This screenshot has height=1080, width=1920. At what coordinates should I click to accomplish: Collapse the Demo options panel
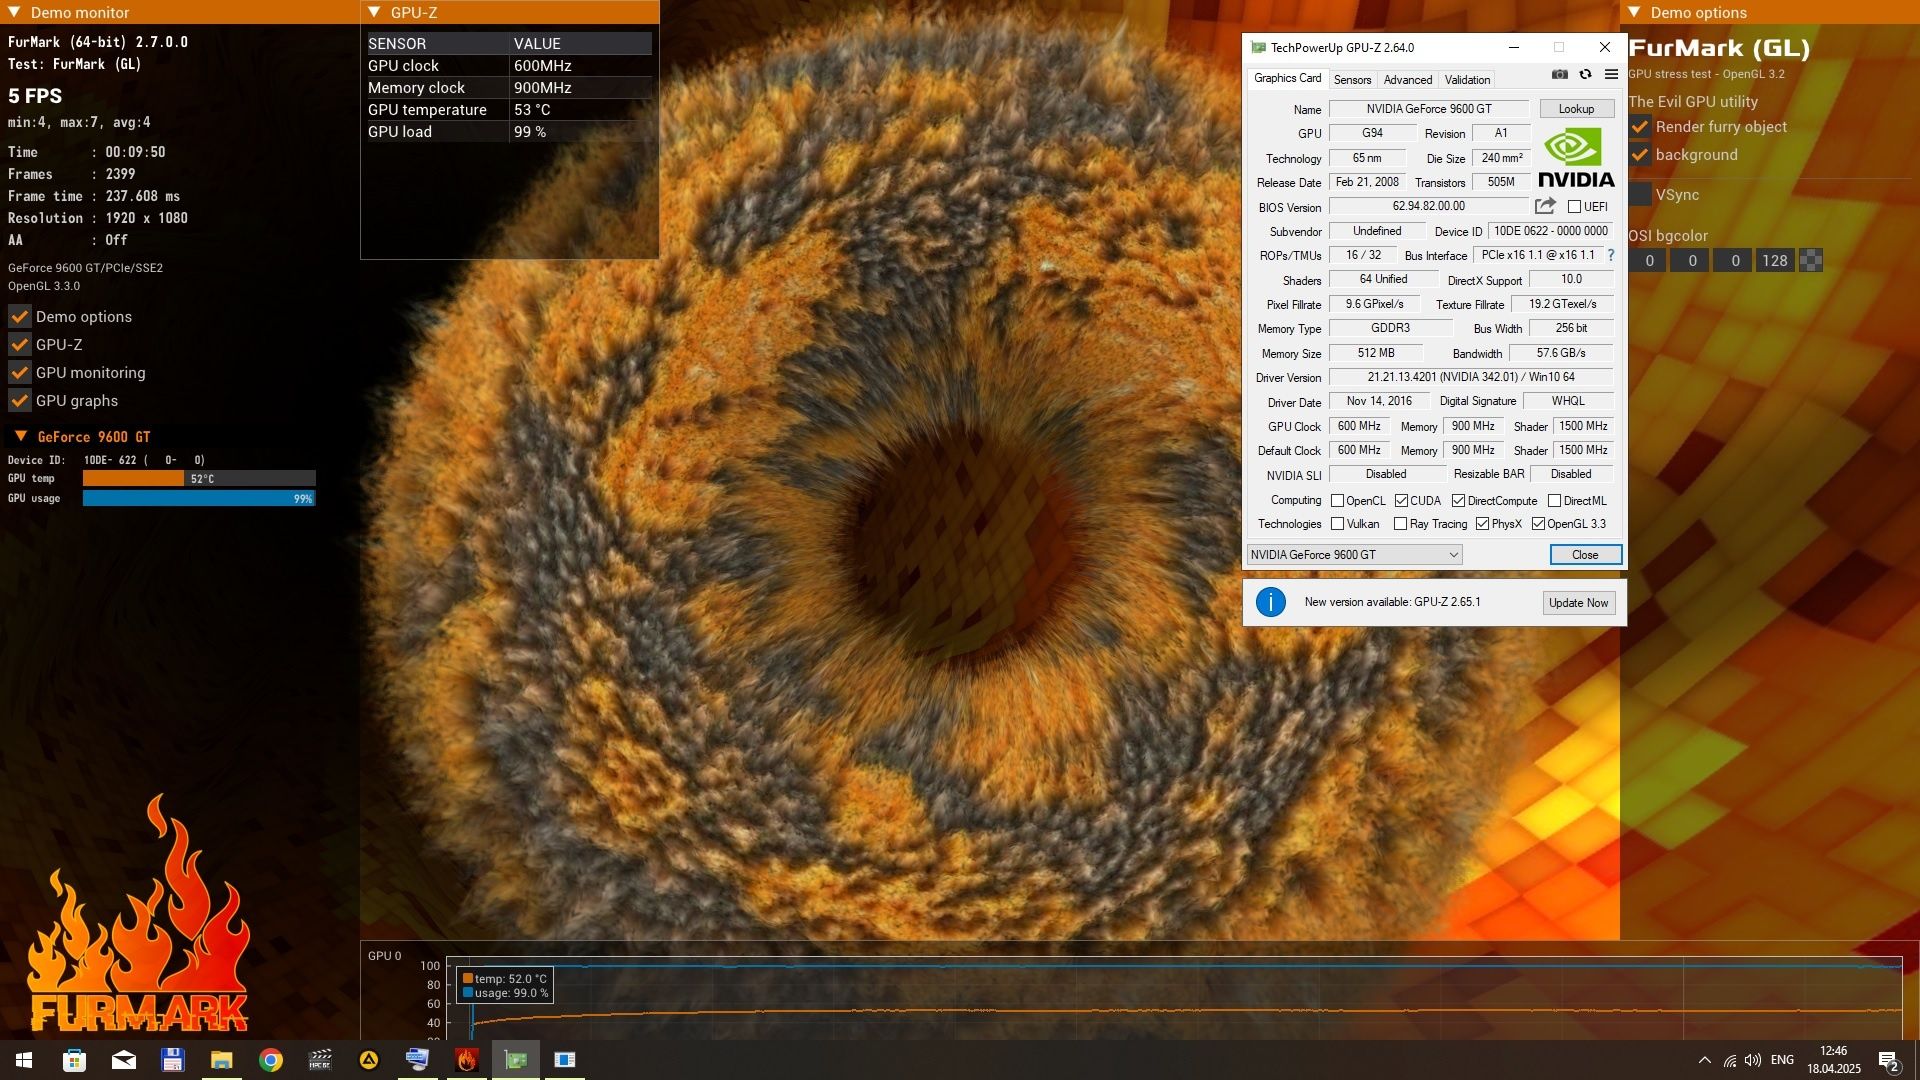click(x=1634, y=13)
